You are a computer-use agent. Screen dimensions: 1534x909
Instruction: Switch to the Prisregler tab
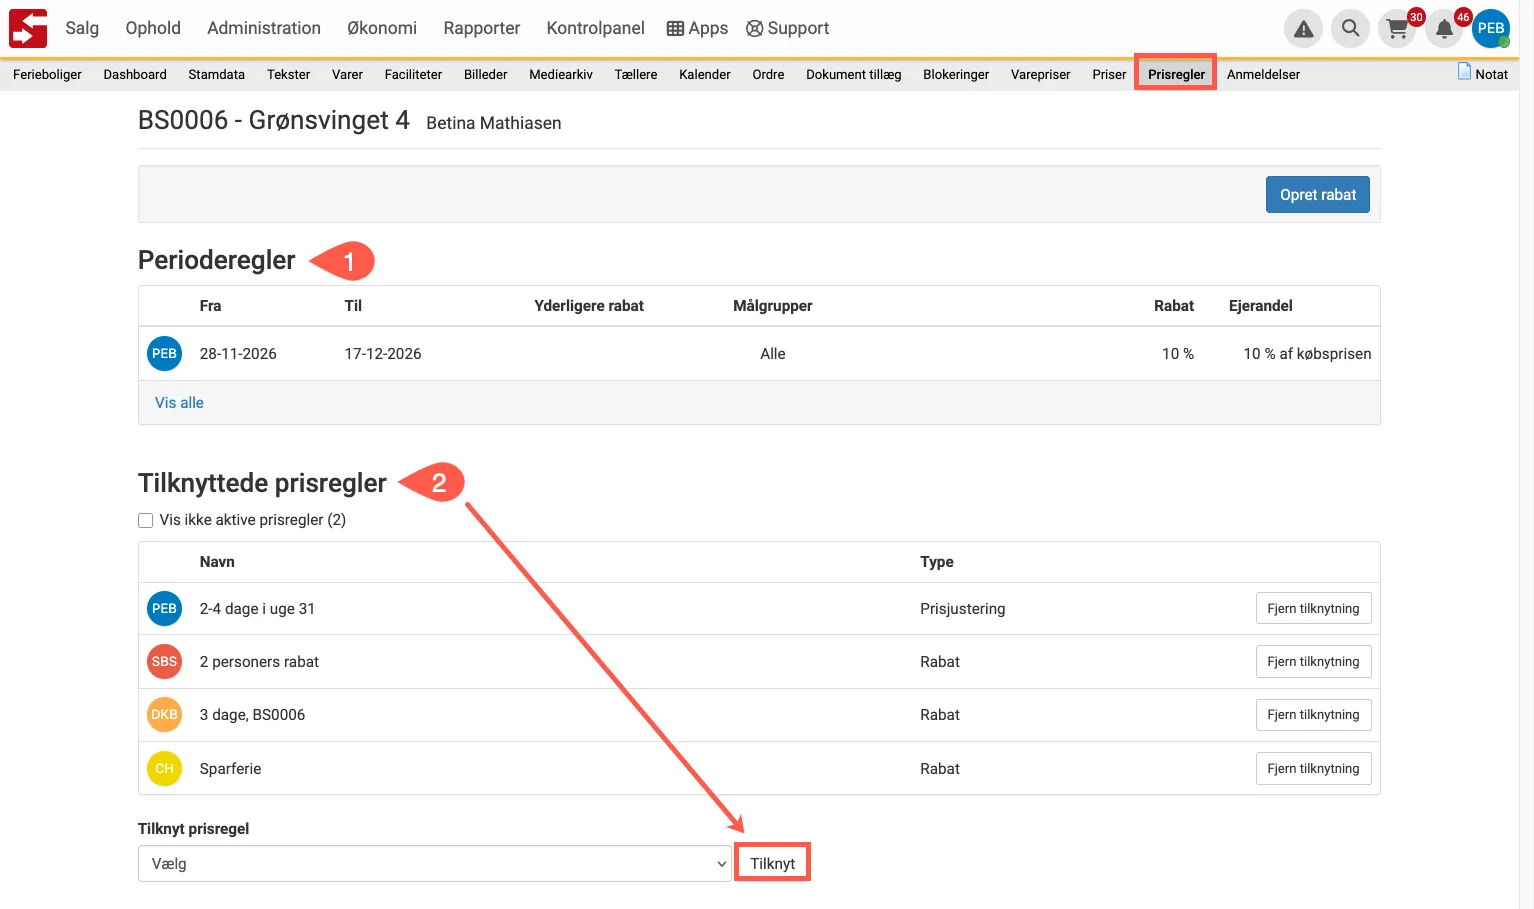[1176, 74]
